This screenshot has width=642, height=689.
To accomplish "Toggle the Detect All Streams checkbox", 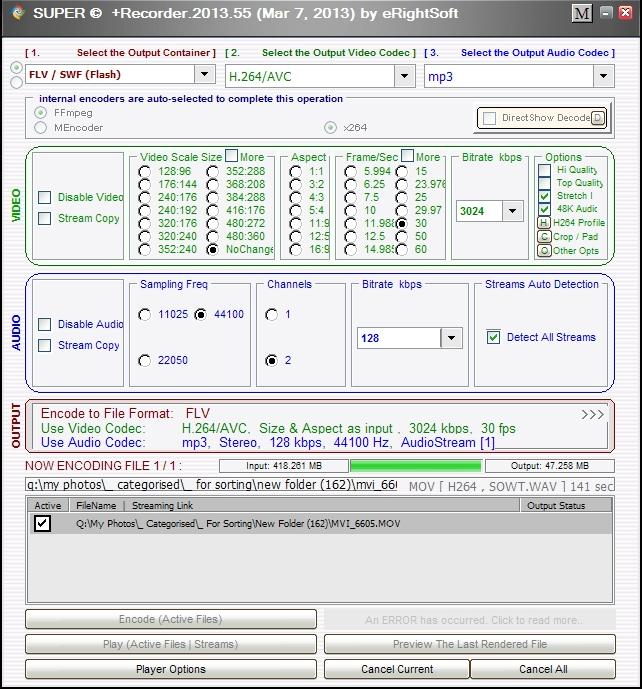I will [493, 337].
